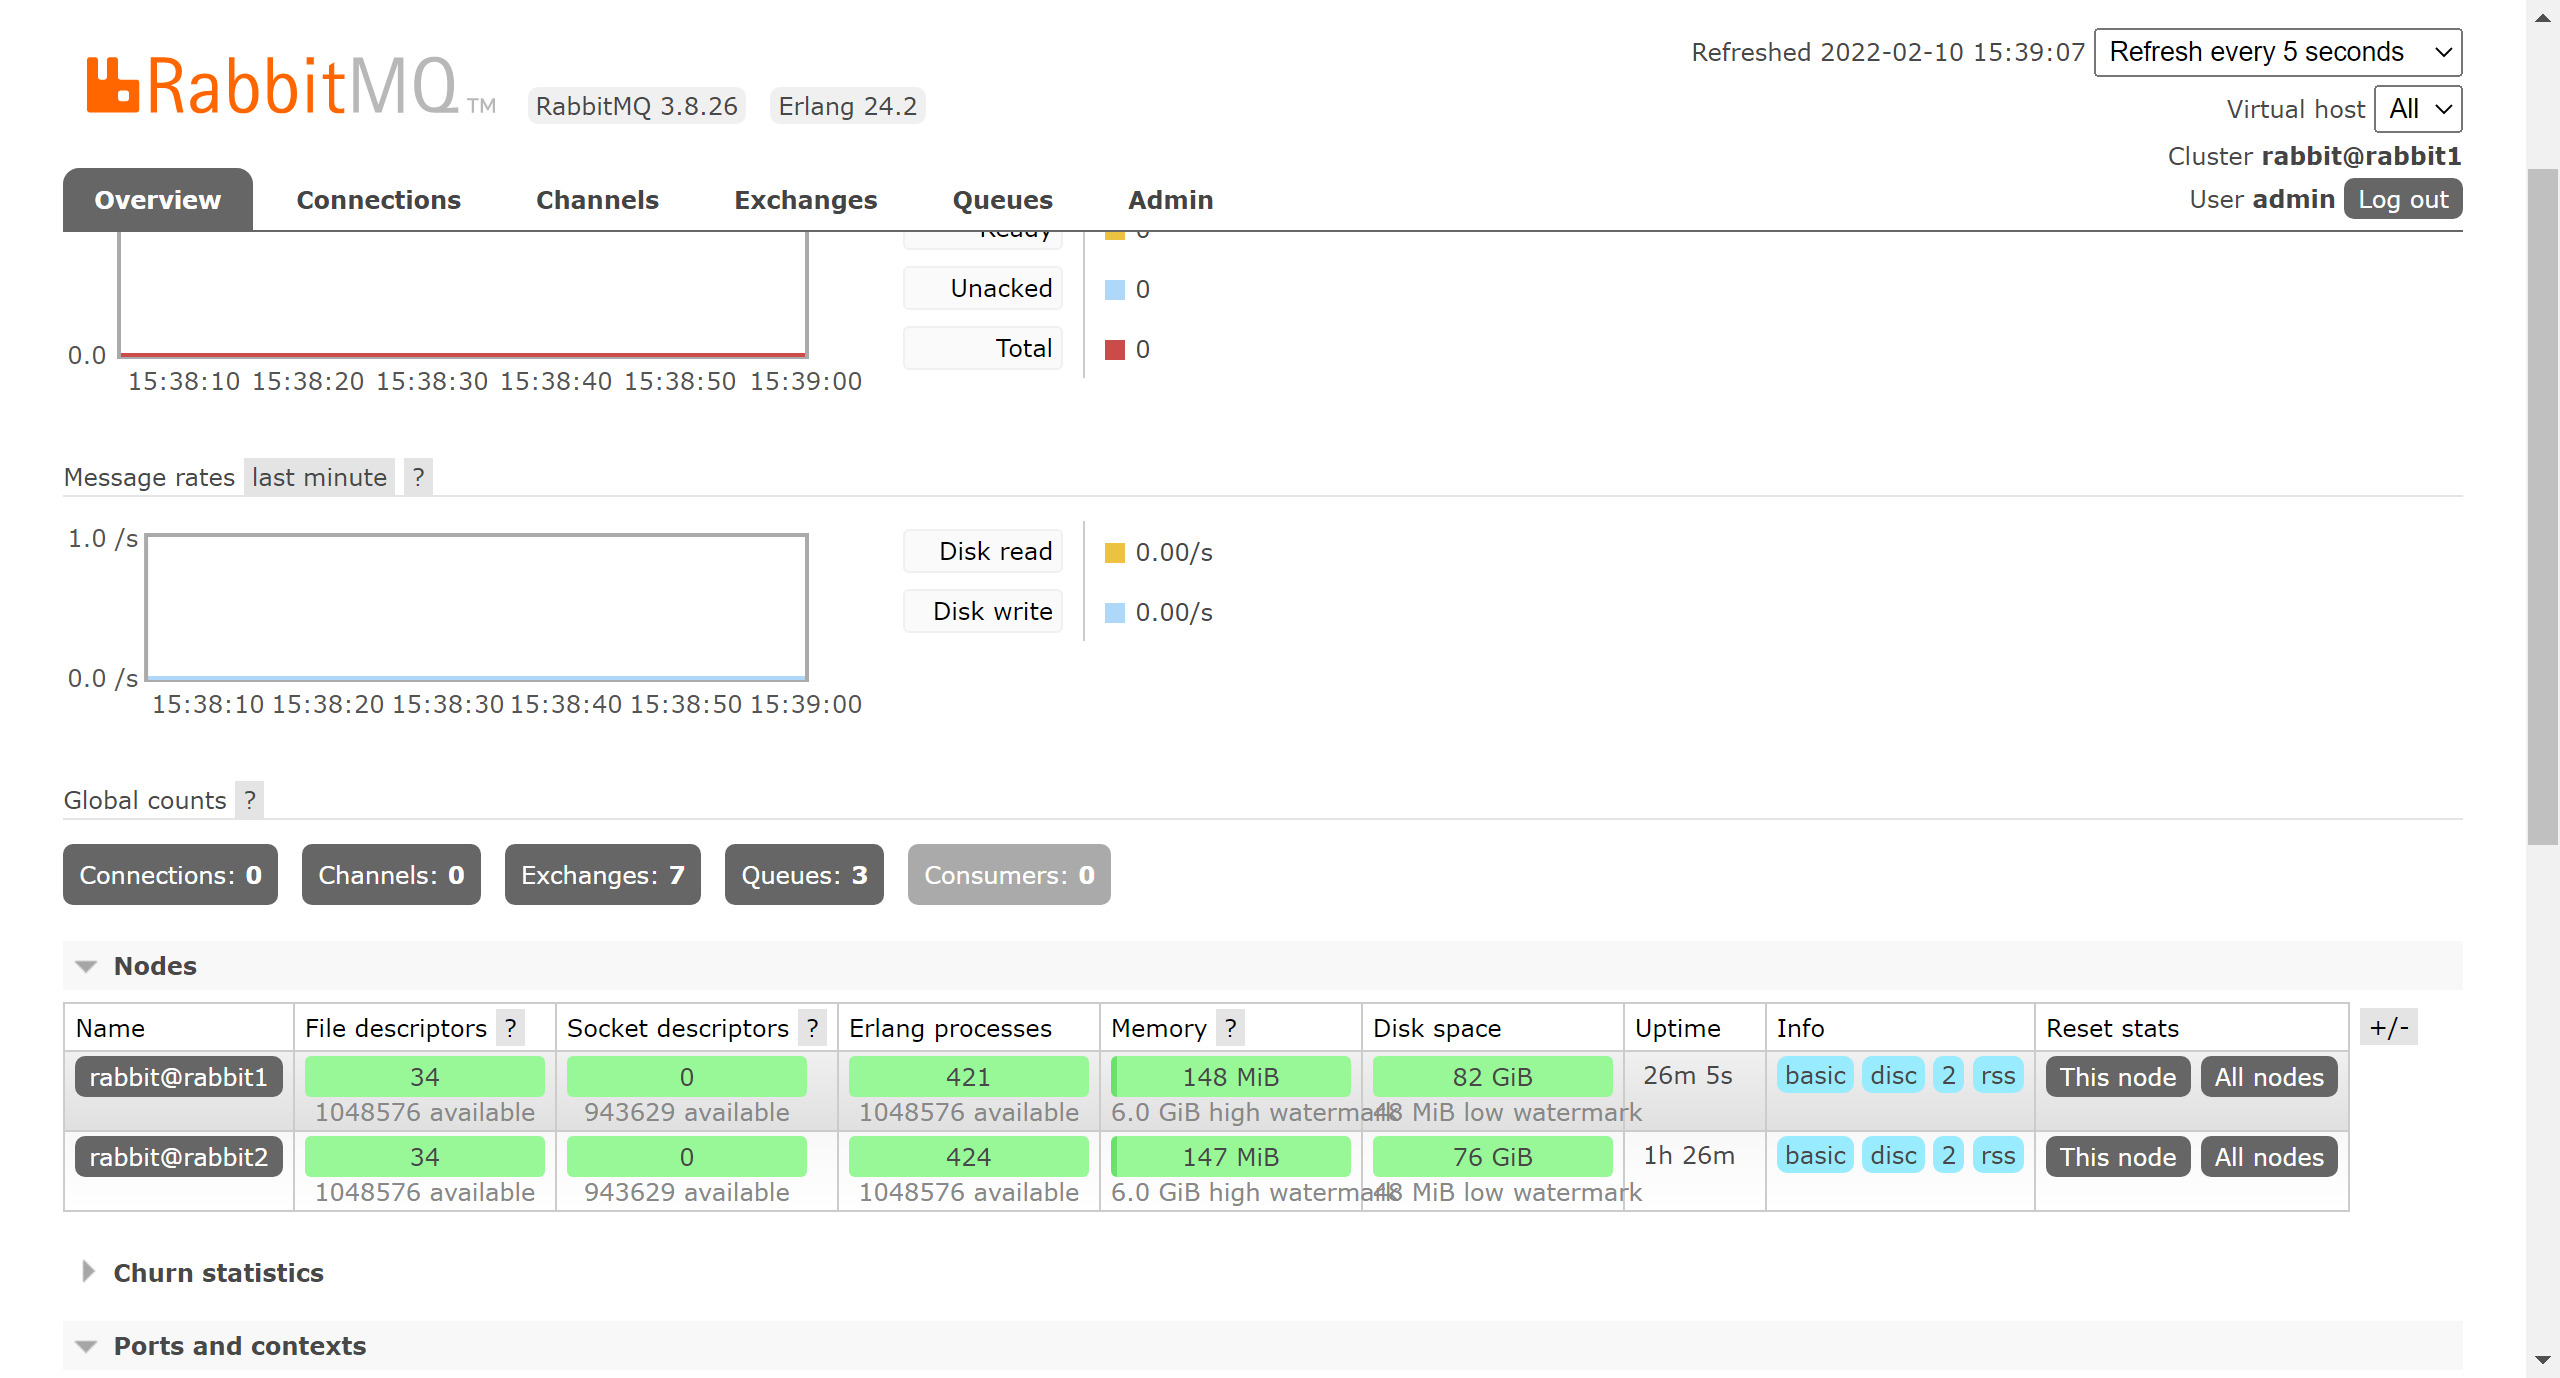Open the Virtual host dropdown

[2418, 109]
